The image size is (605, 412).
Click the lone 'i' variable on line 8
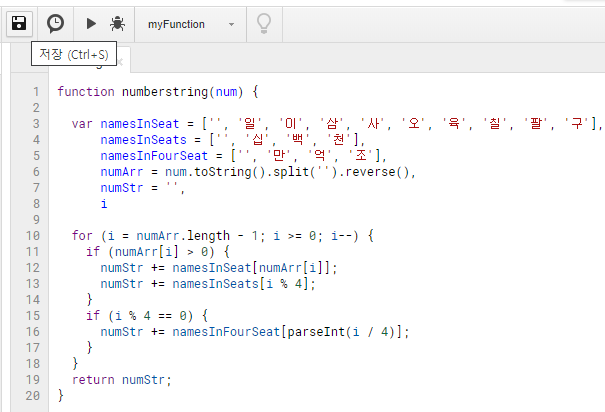click(104, 204)
